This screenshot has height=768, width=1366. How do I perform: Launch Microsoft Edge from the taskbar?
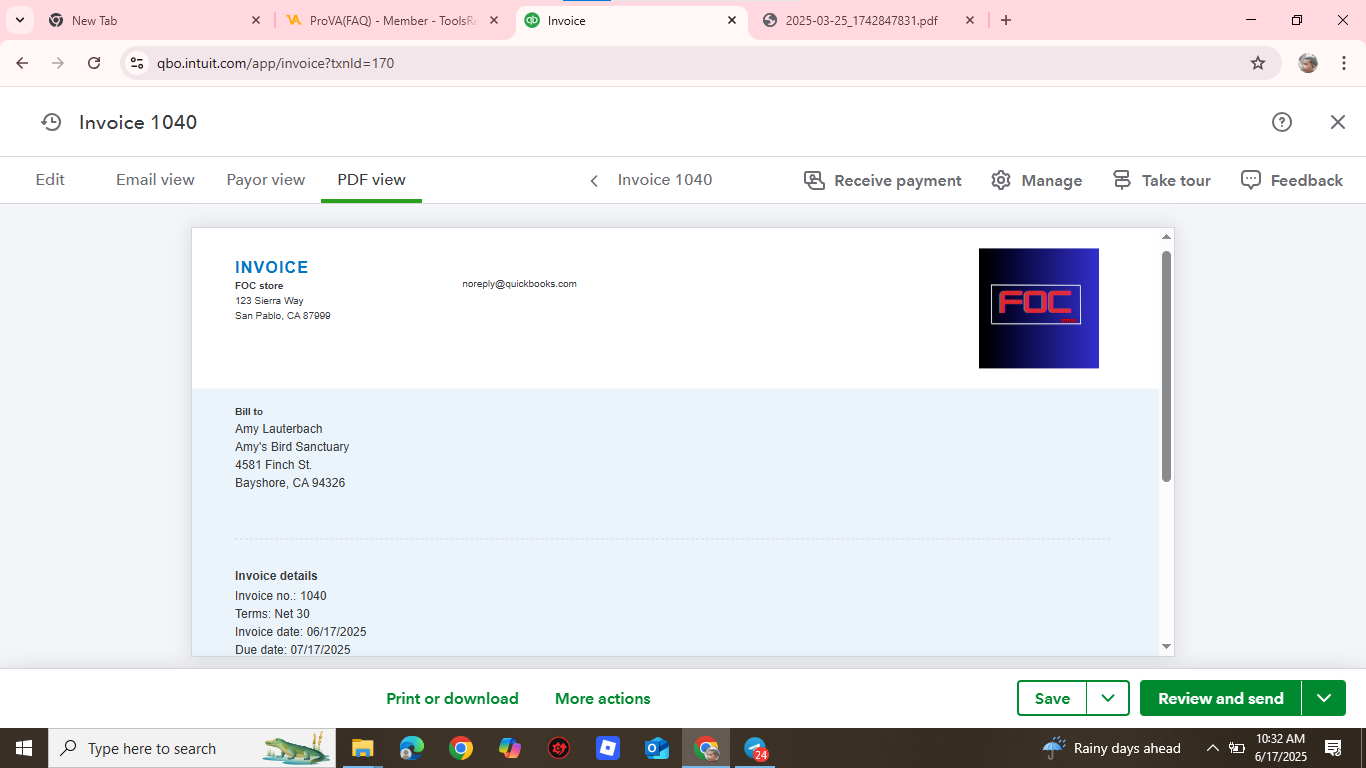coord(411,748)
